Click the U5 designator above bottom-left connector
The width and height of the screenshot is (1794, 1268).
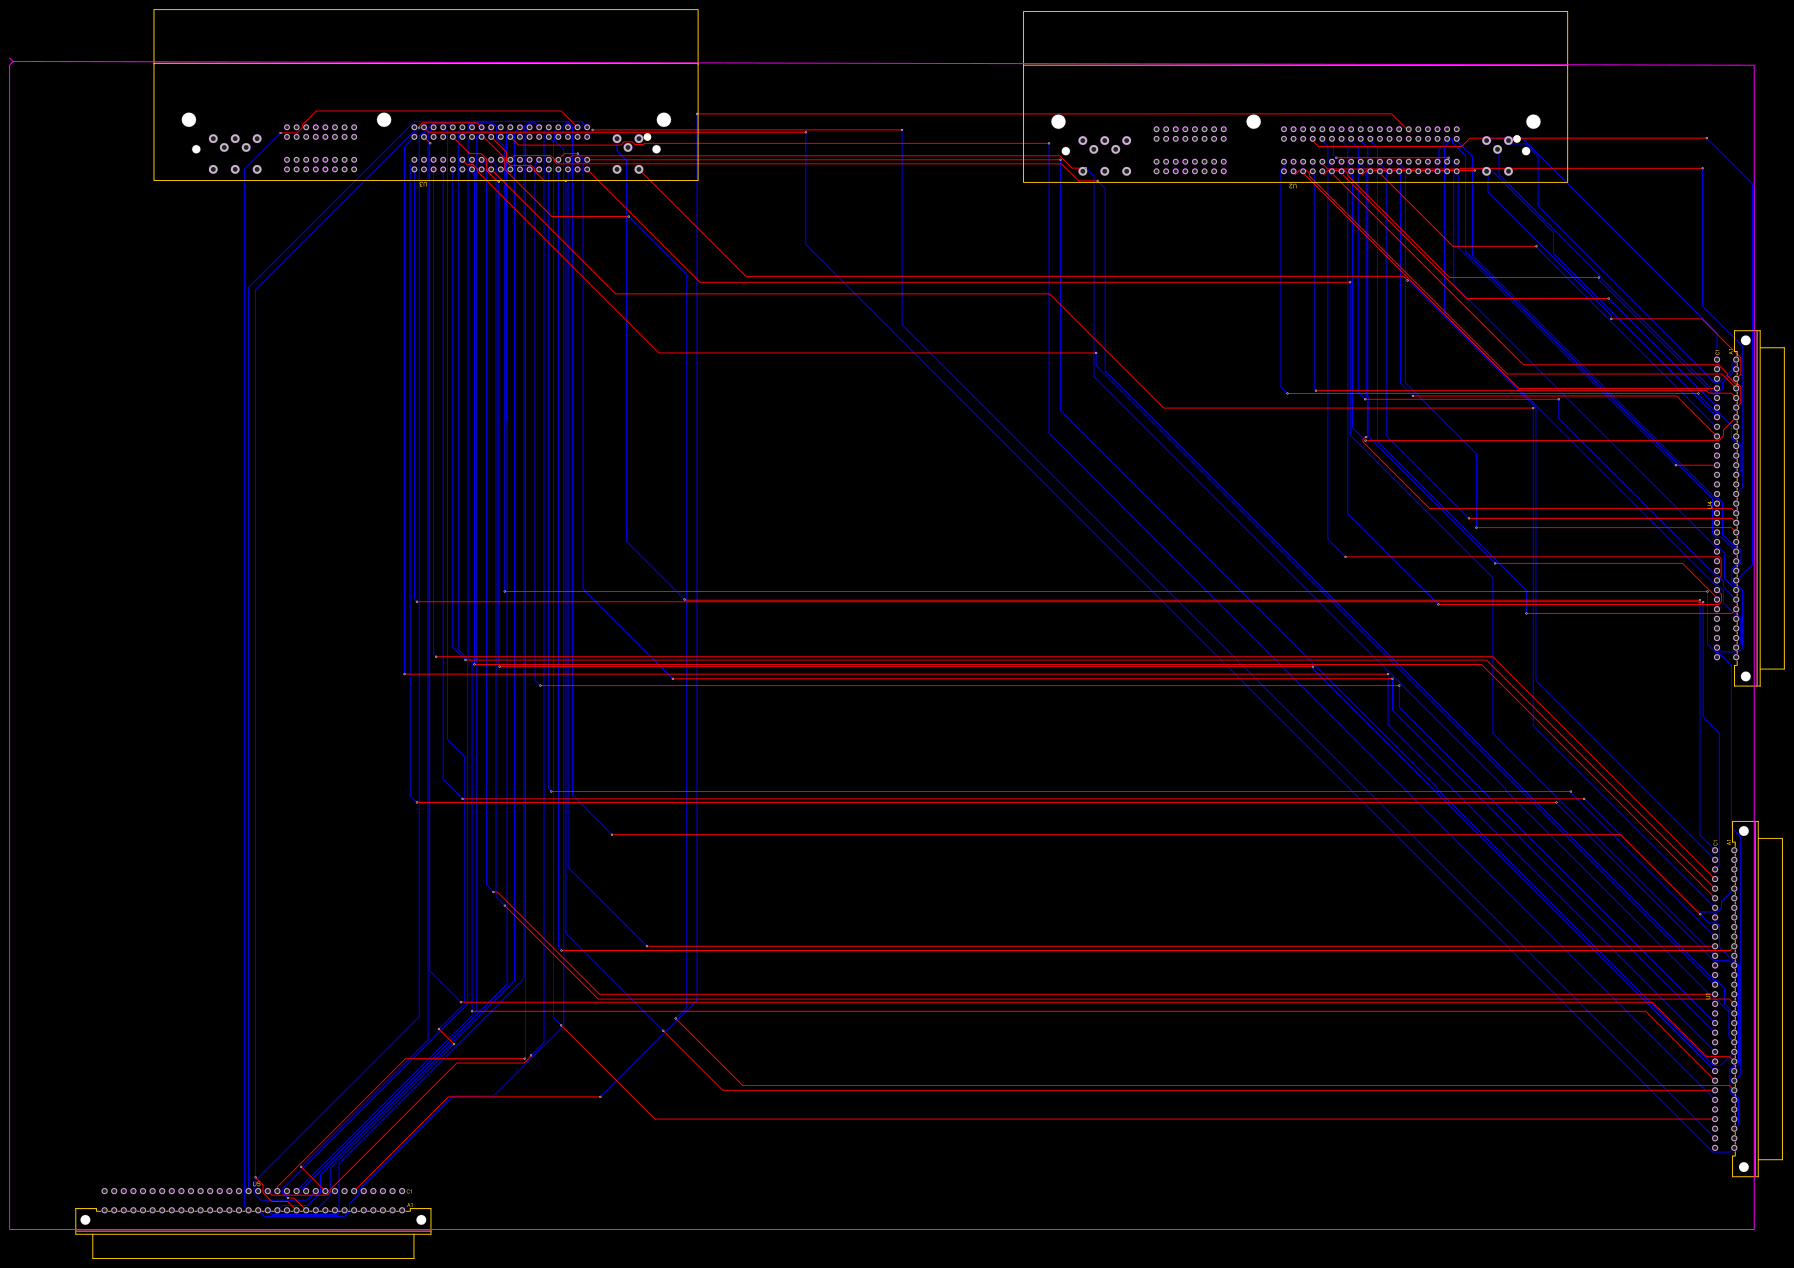(x=256, y=1184)
